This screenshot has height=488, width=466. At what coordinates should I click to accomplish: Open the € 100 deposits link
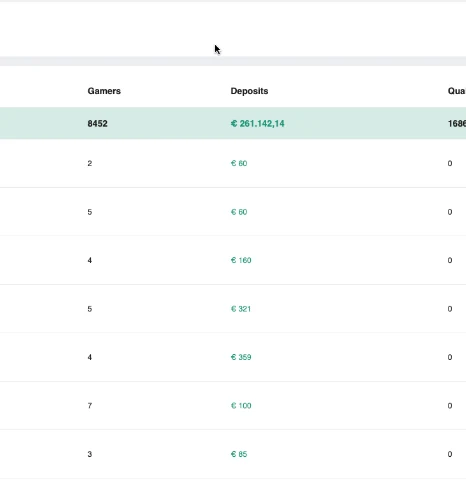(x=241, y=406)
